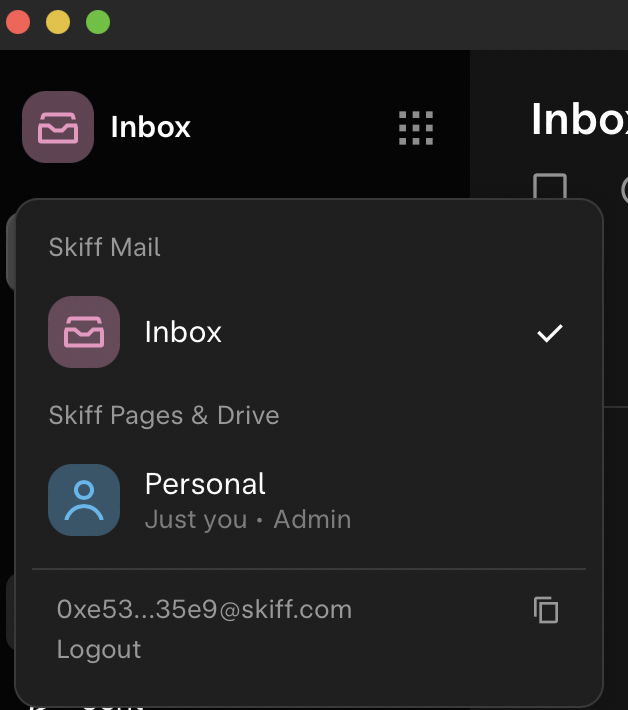Toggle the select-all checkbox in the mail list
Image resolution: width=628 pixels, height=710 pixels.
(550, 187)
